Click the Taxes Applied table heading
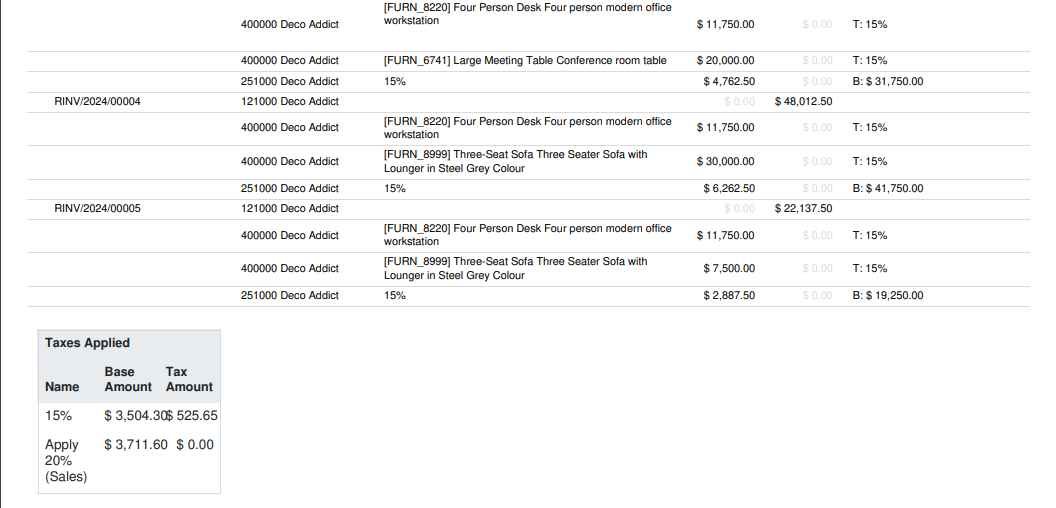The height and width of the screenshot is (508, 1056). point(88,343)
